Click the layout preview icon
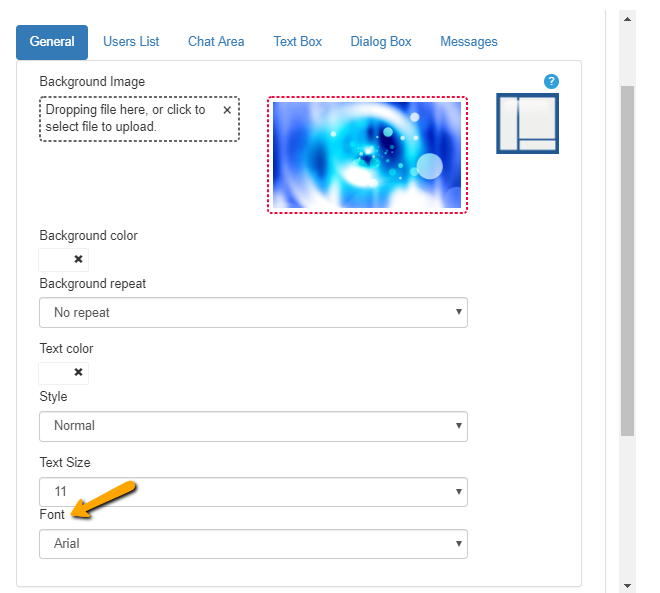The width and height of the screenshot is (660, 593). point(527,124)
